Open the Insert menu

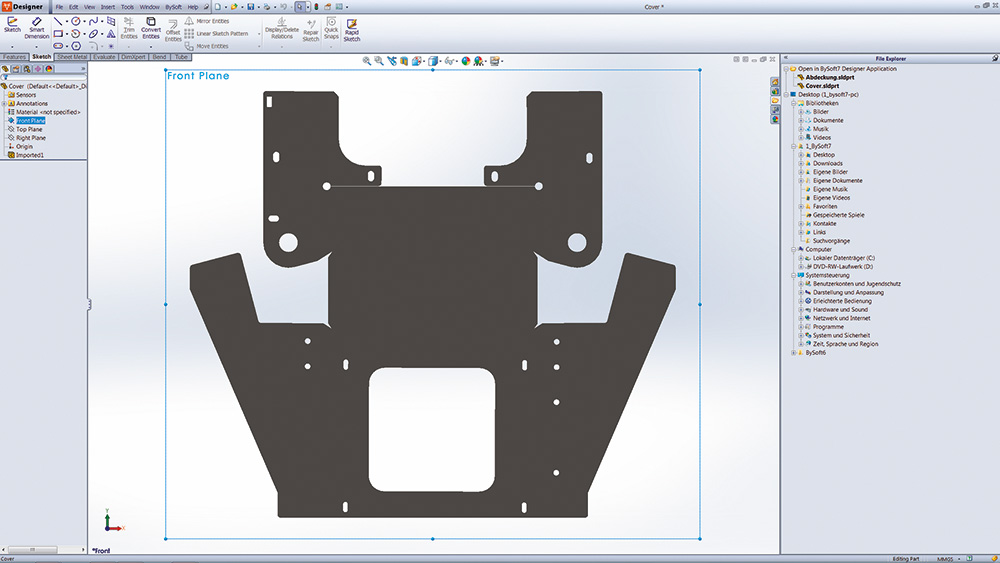click(x=108, y=7)
